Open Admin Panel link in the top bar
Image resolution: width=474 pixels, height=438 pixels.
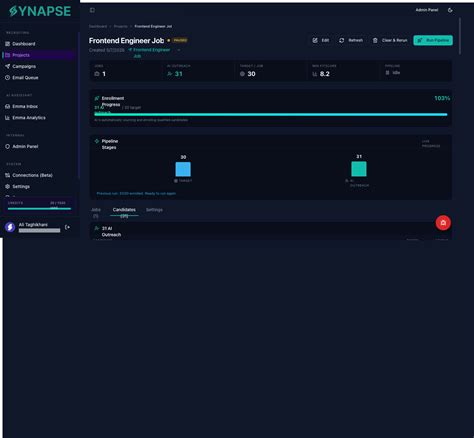tap(427, 10)
